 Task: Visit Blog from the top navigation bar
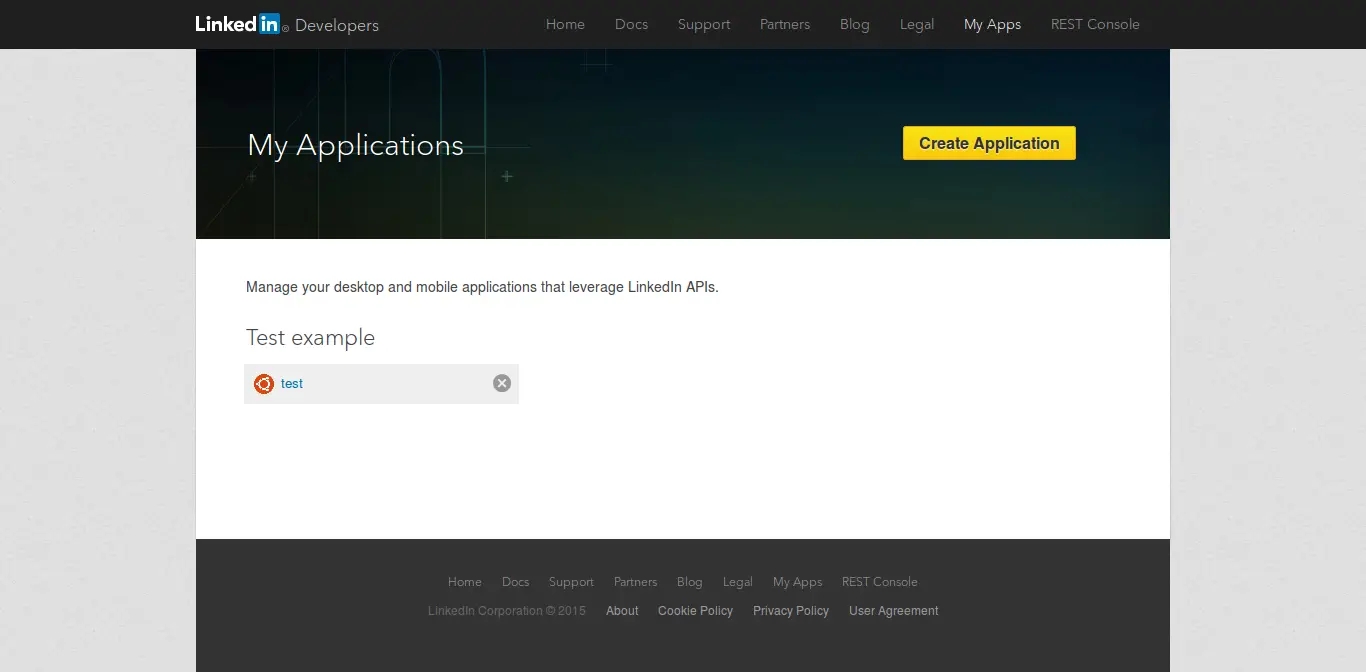pos(855,24)
